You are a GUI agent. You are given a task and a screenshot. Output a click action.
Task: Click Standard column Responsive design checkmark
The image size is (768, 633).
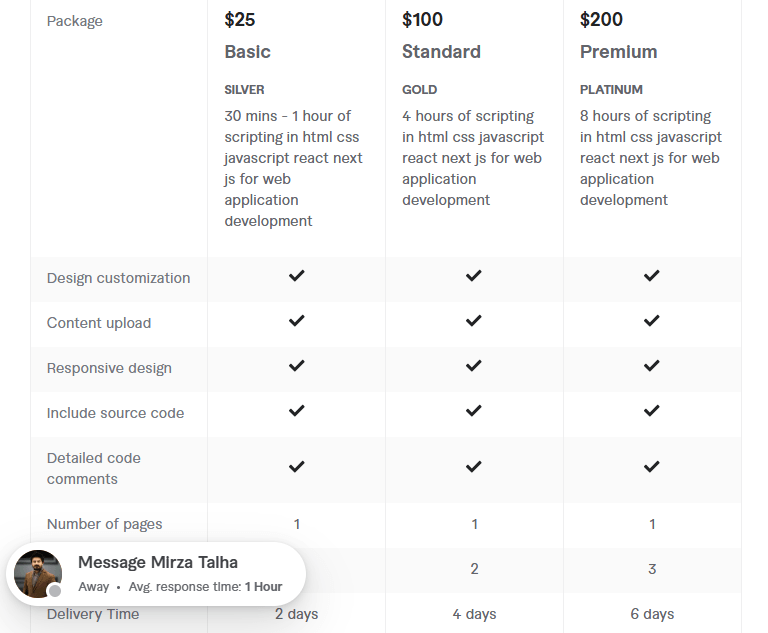[x=474, y=365]
